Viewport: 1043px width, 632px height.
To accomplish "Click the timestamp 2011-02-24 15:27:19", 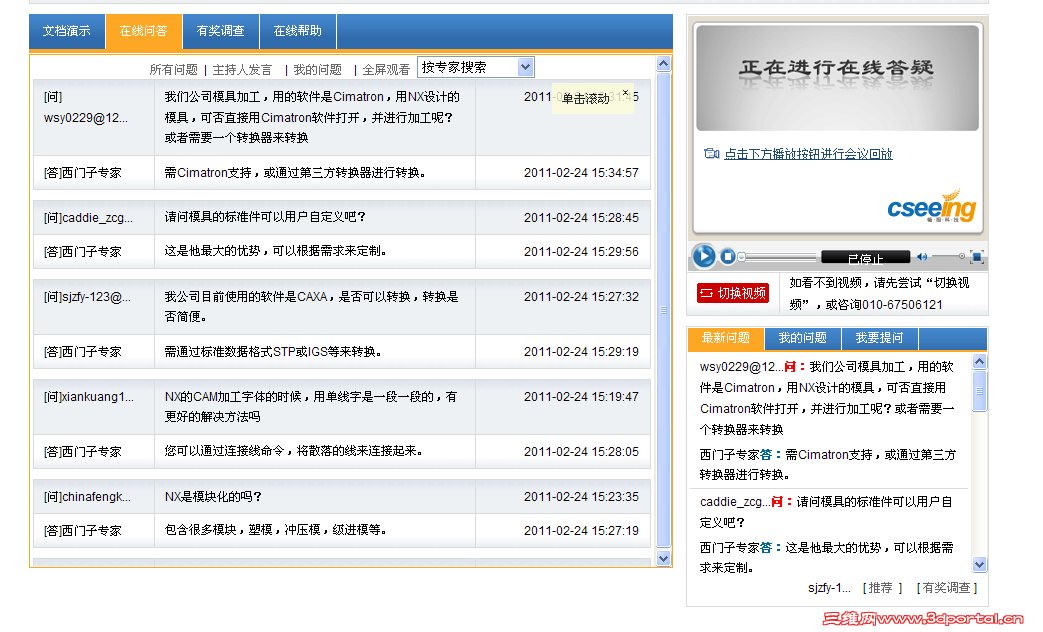I will point(581,531).
